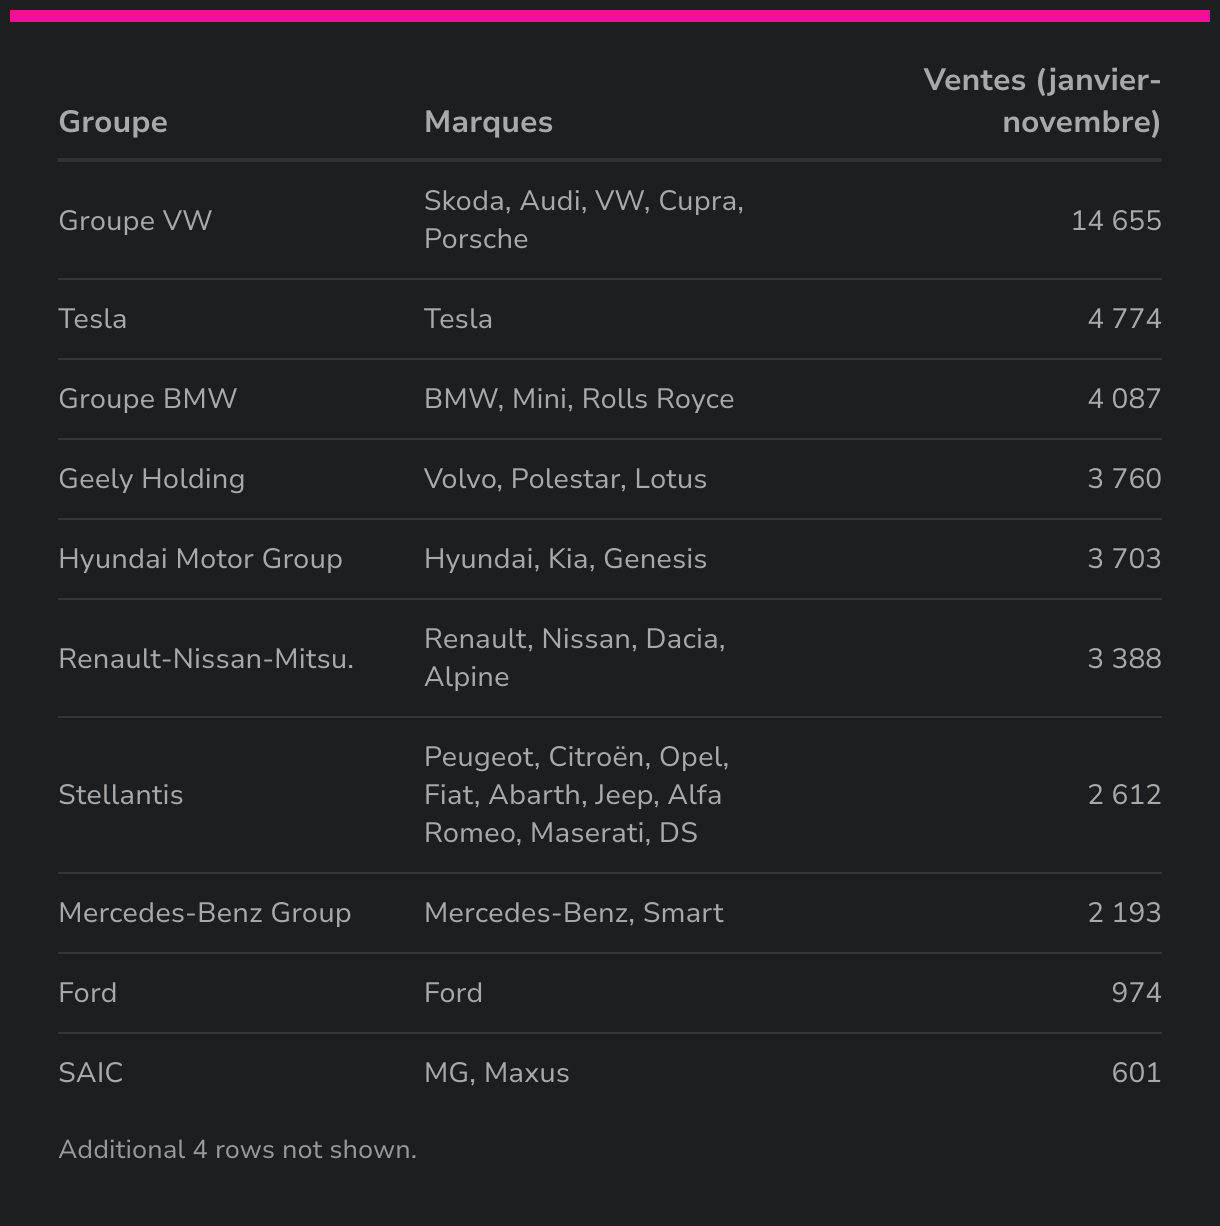This screenshot has height=1226, width=1220.
Task: Select the sales figure 2 612
Action: (1124, 795)
